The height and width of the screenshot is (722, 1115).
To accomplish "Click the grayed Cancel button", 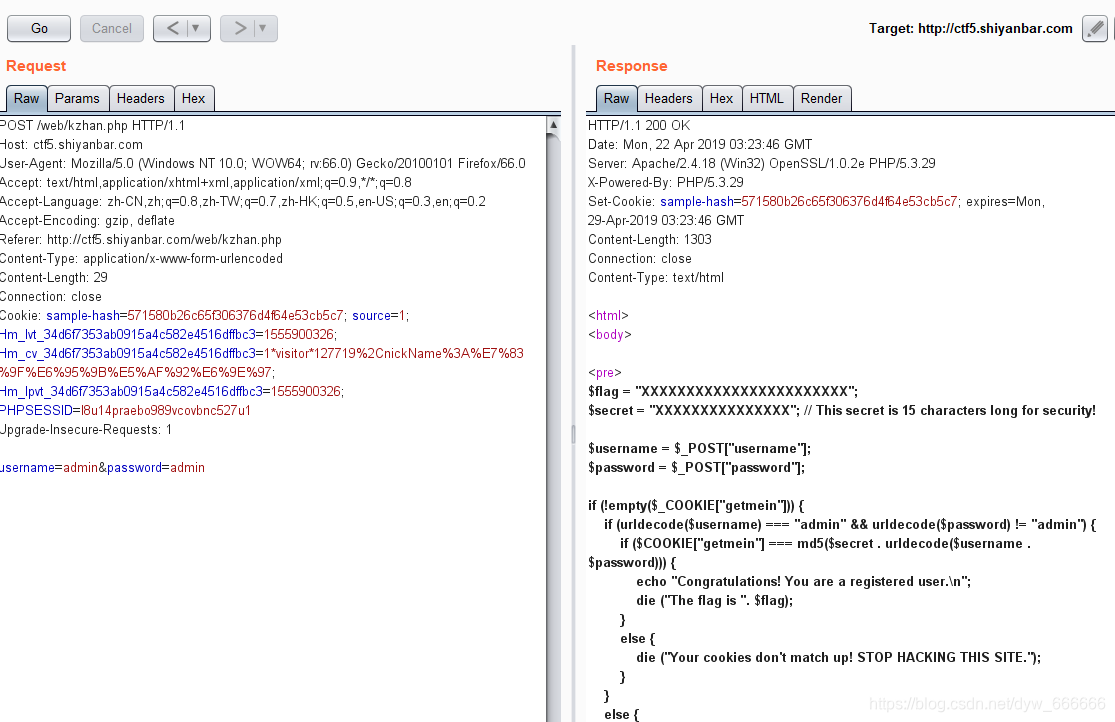I will tap(112, 28).
